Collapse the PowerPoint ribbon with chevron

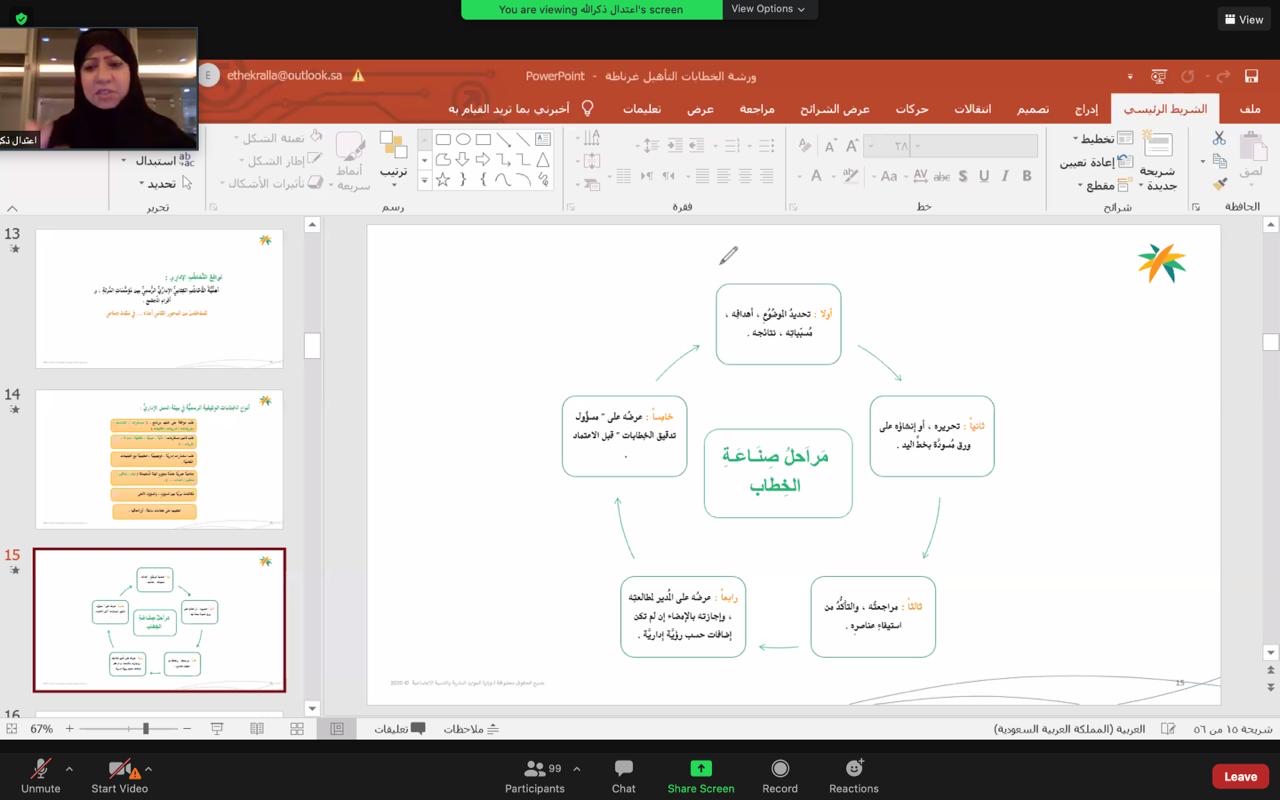pos(12,208)
